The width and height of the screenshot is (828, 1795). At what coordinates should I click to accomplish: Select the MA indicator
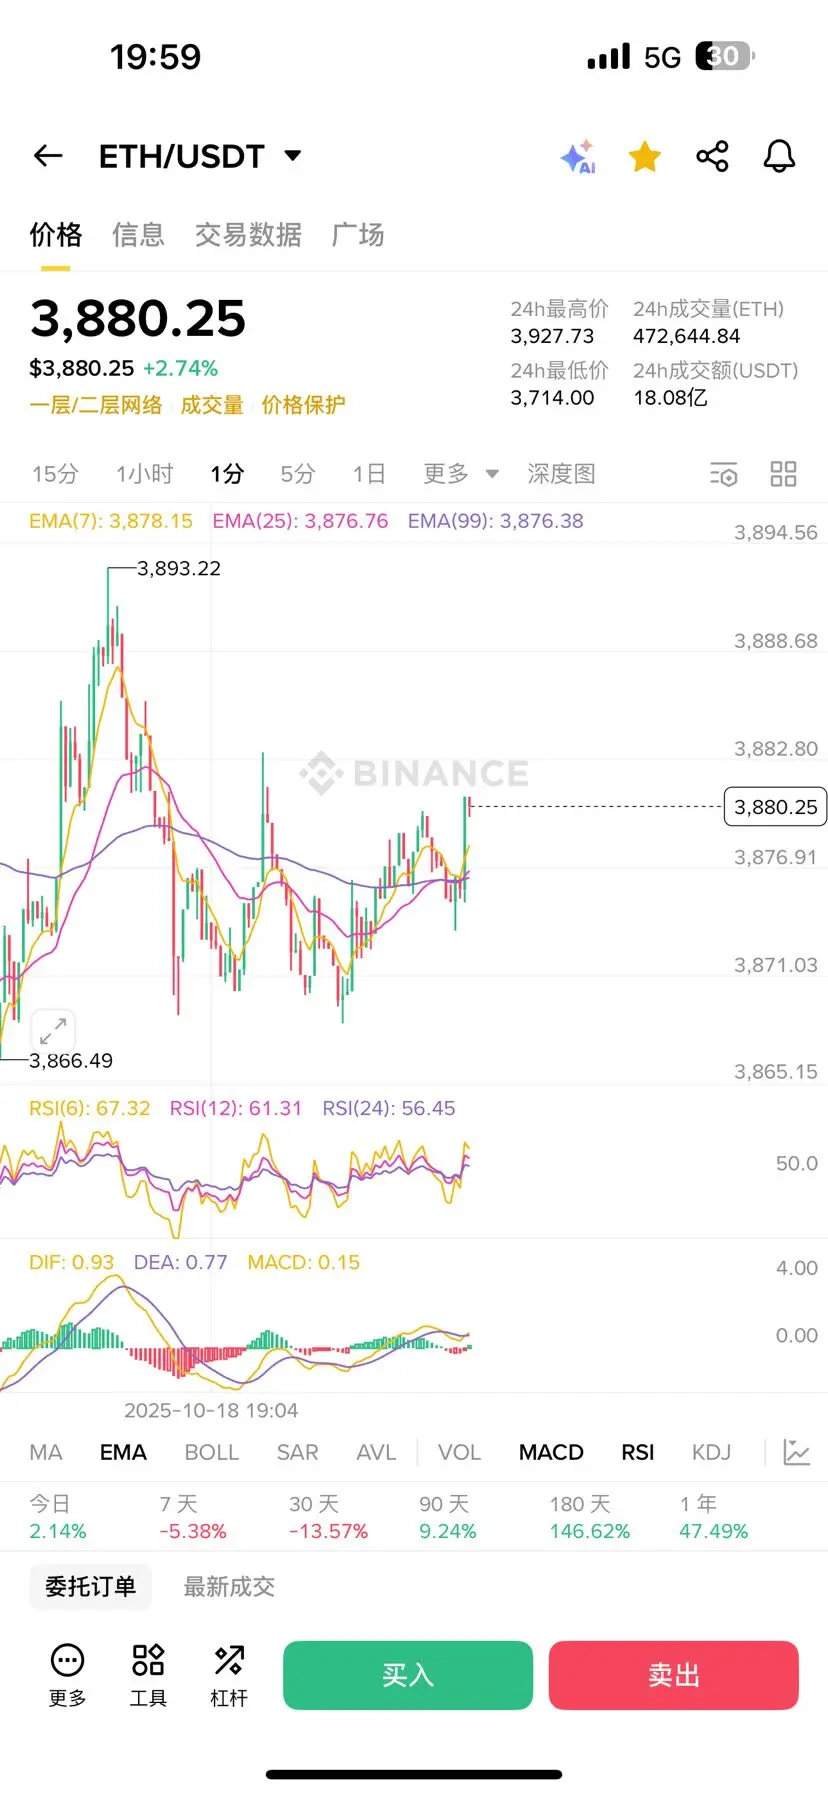46,1453
